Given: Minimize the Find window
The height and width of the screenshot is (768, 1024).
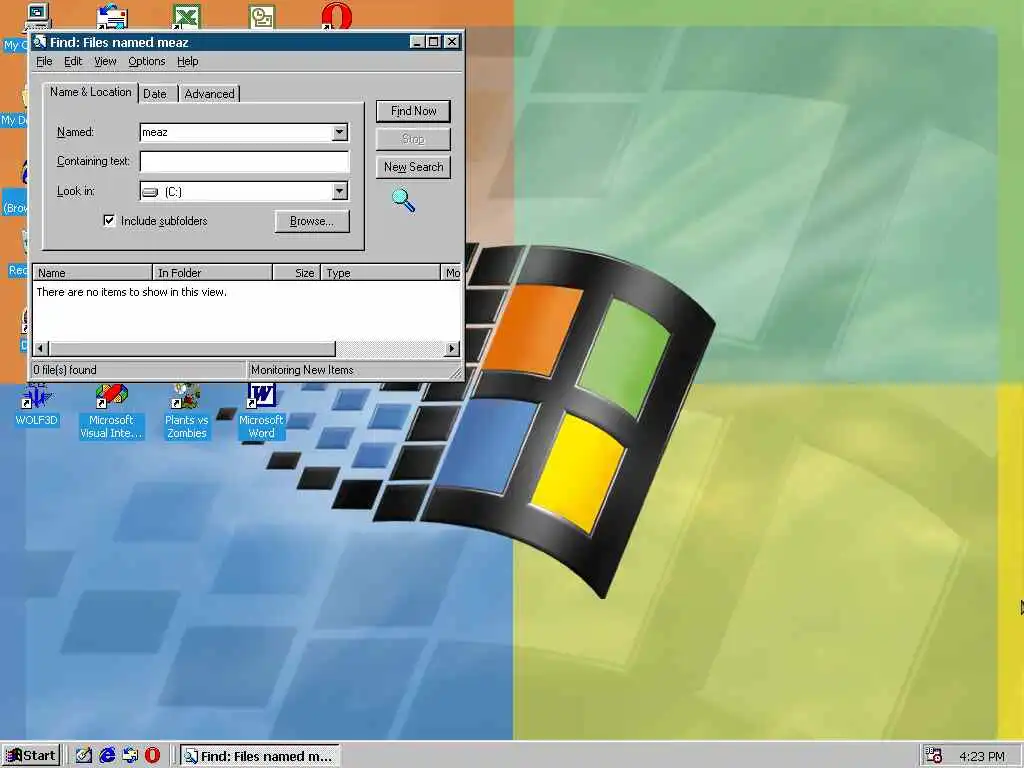Looking at the screenshot, I should 417,42.
